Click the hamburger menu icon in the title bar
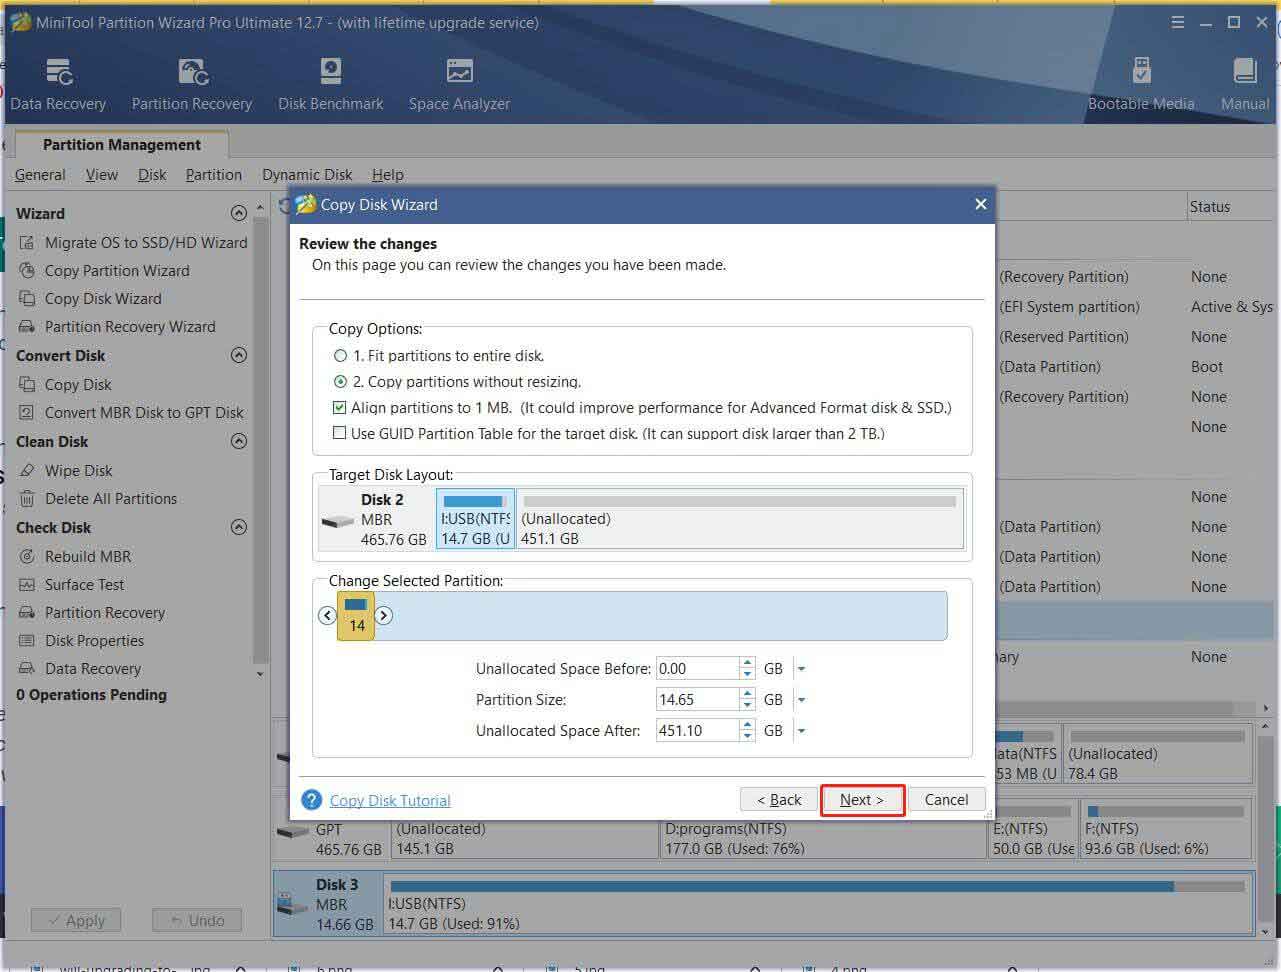This screenshot has width=1281, height=972. [x=1178, y=22]
